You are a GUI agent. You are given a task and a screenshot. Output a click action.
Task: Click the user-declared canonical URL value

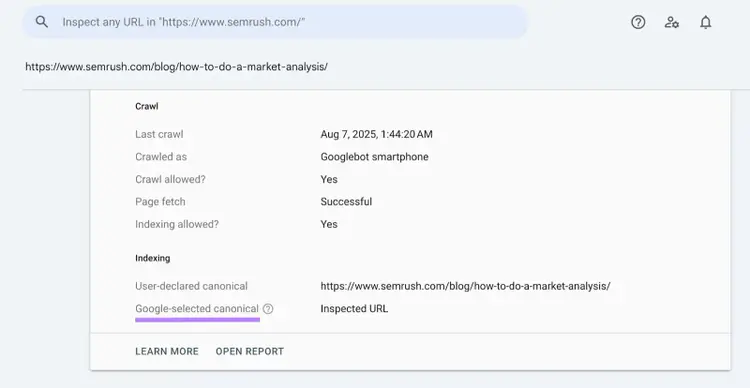465,287
